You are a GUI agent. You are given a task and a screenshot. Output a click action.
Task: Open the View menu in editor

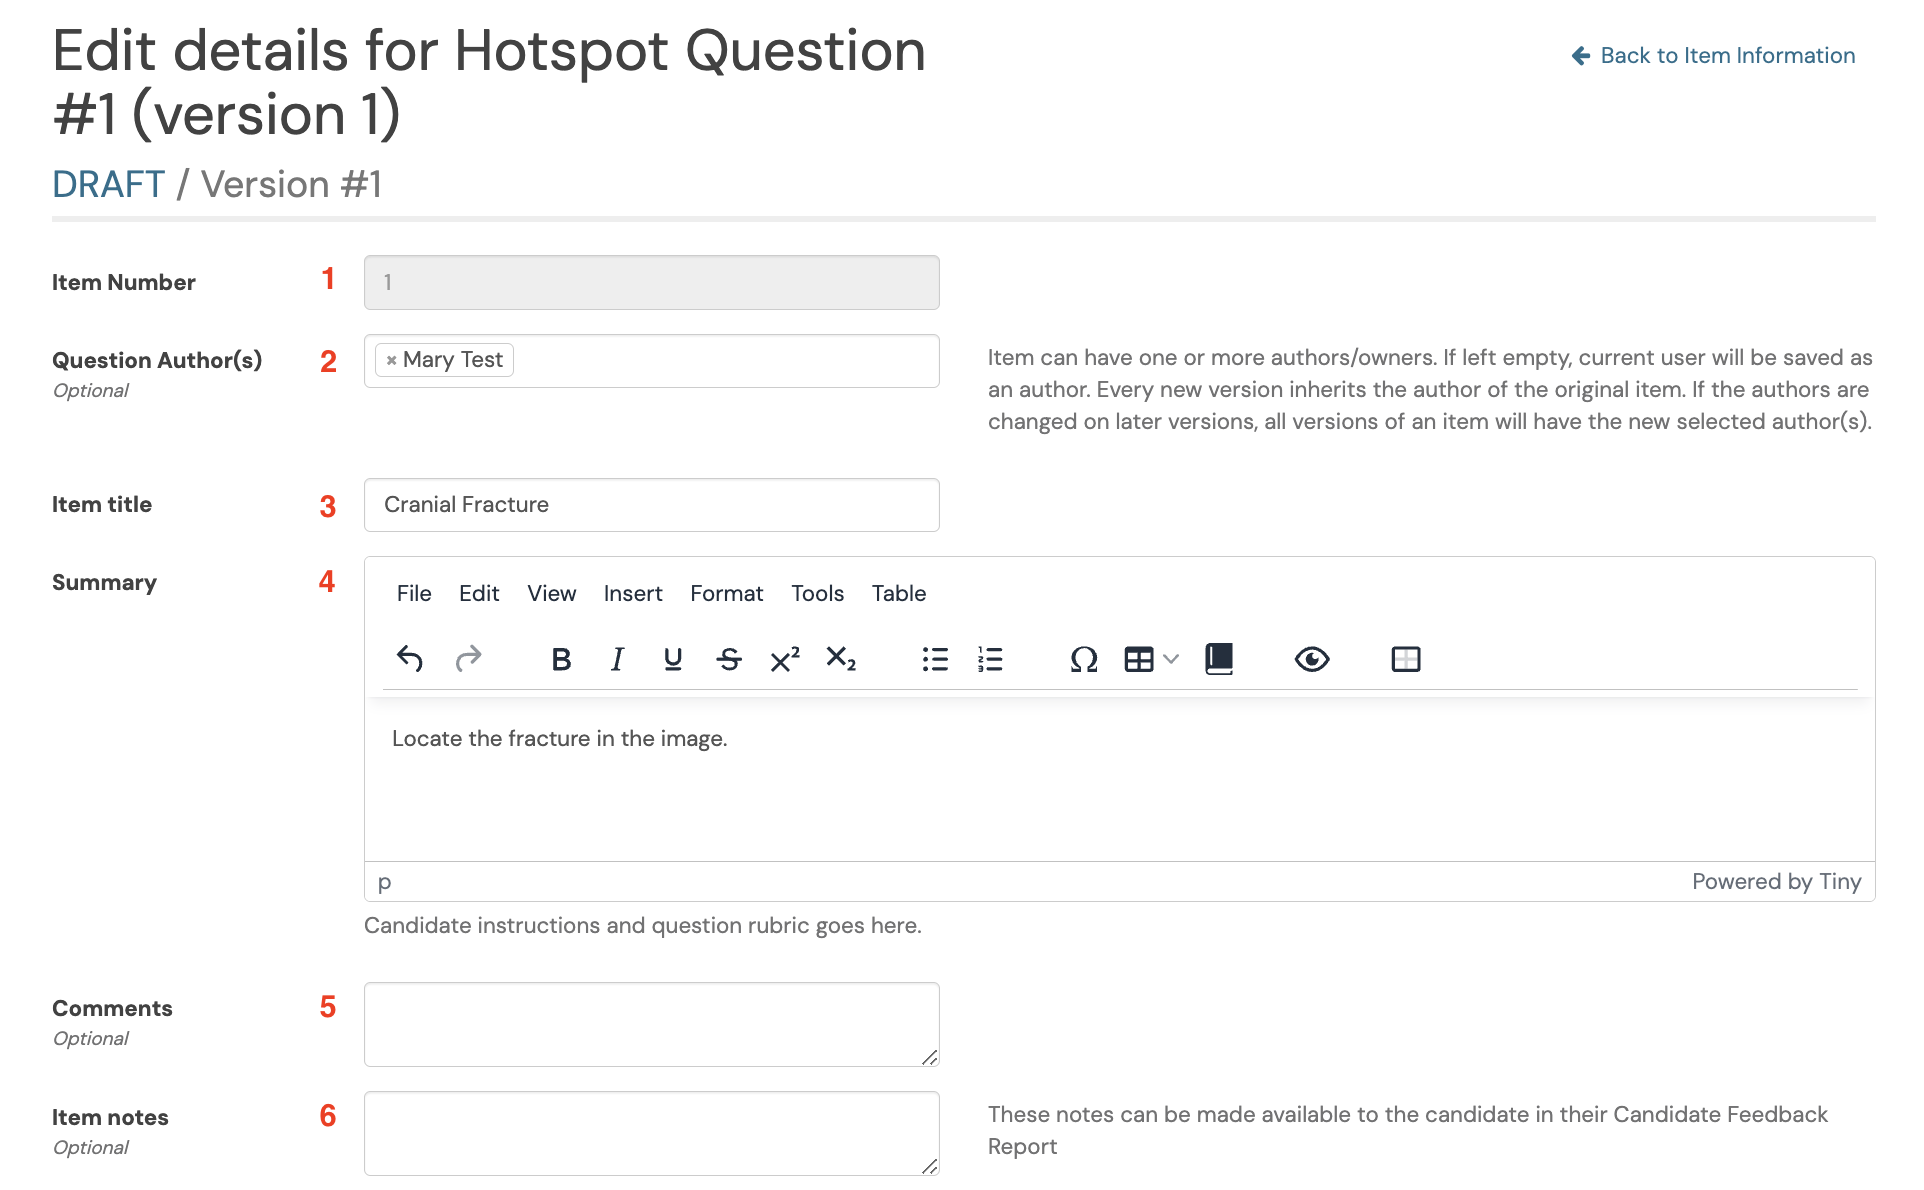click(x=552, y=593)
